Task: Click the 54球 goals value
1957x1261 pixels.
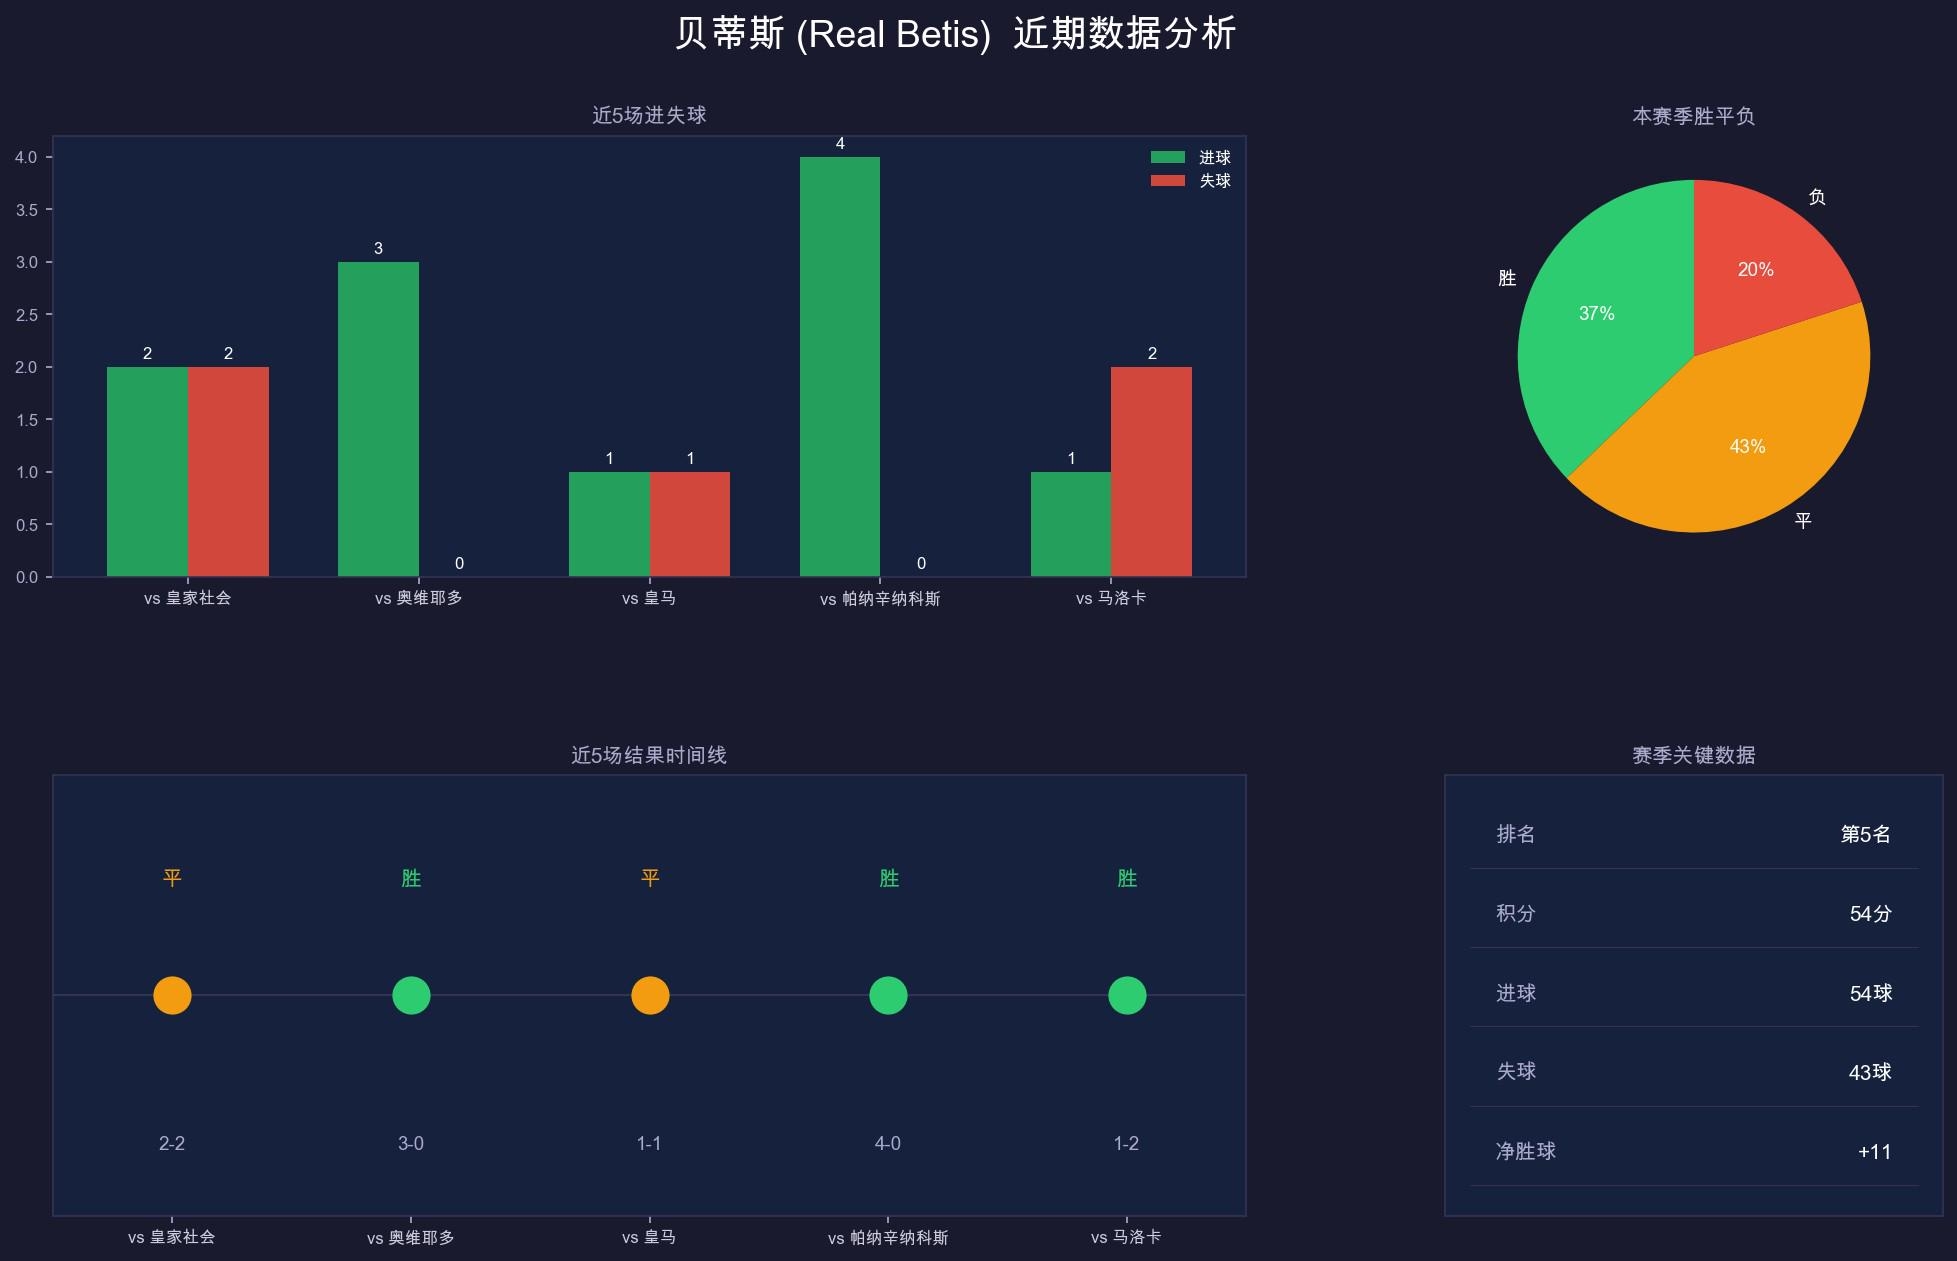Action: point(1870,993)
